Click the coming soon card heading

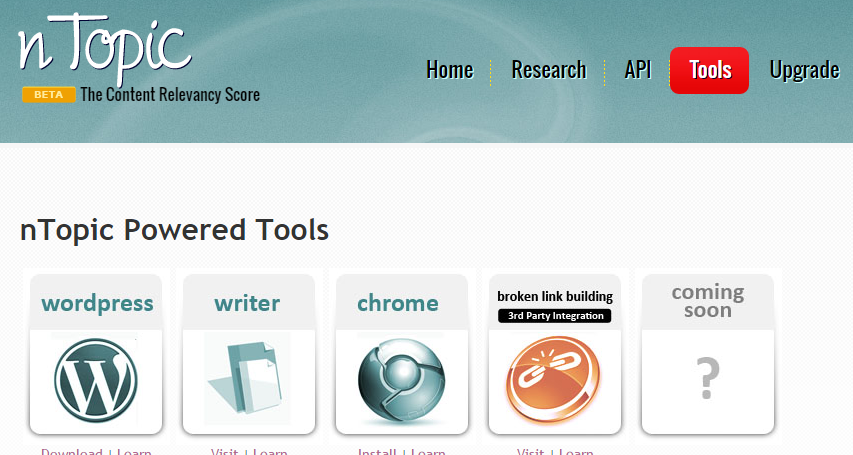point(708,301)
